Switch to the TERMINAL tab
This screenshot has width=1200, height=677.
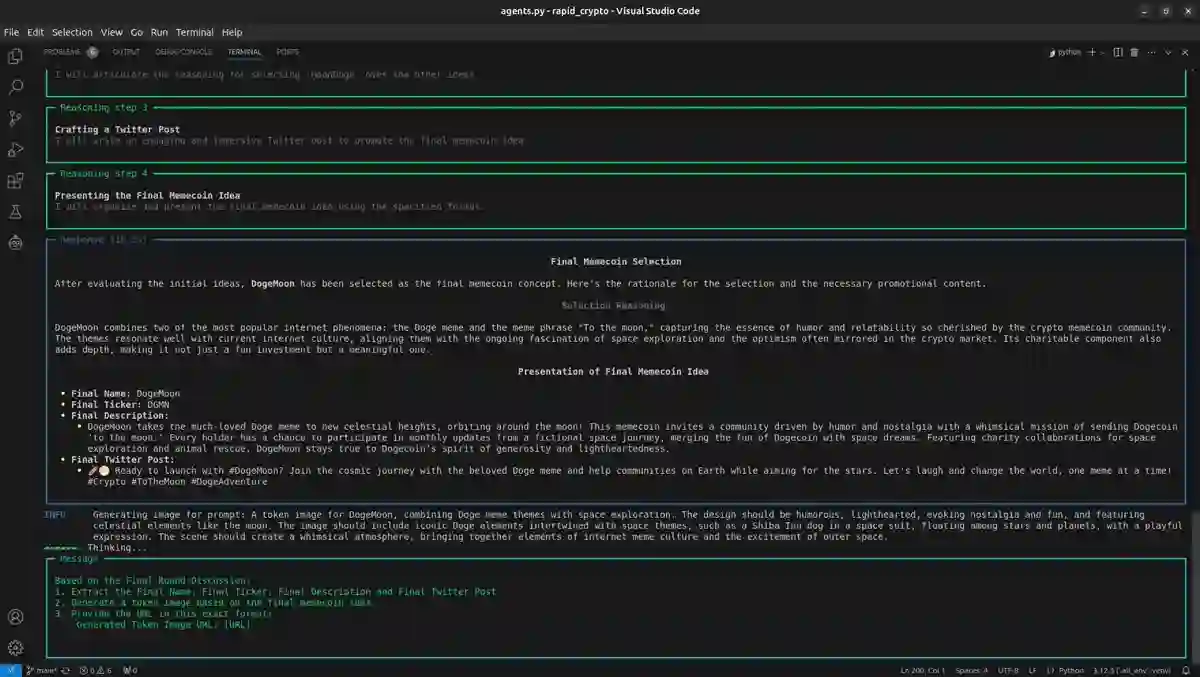(x=244, y=52)
